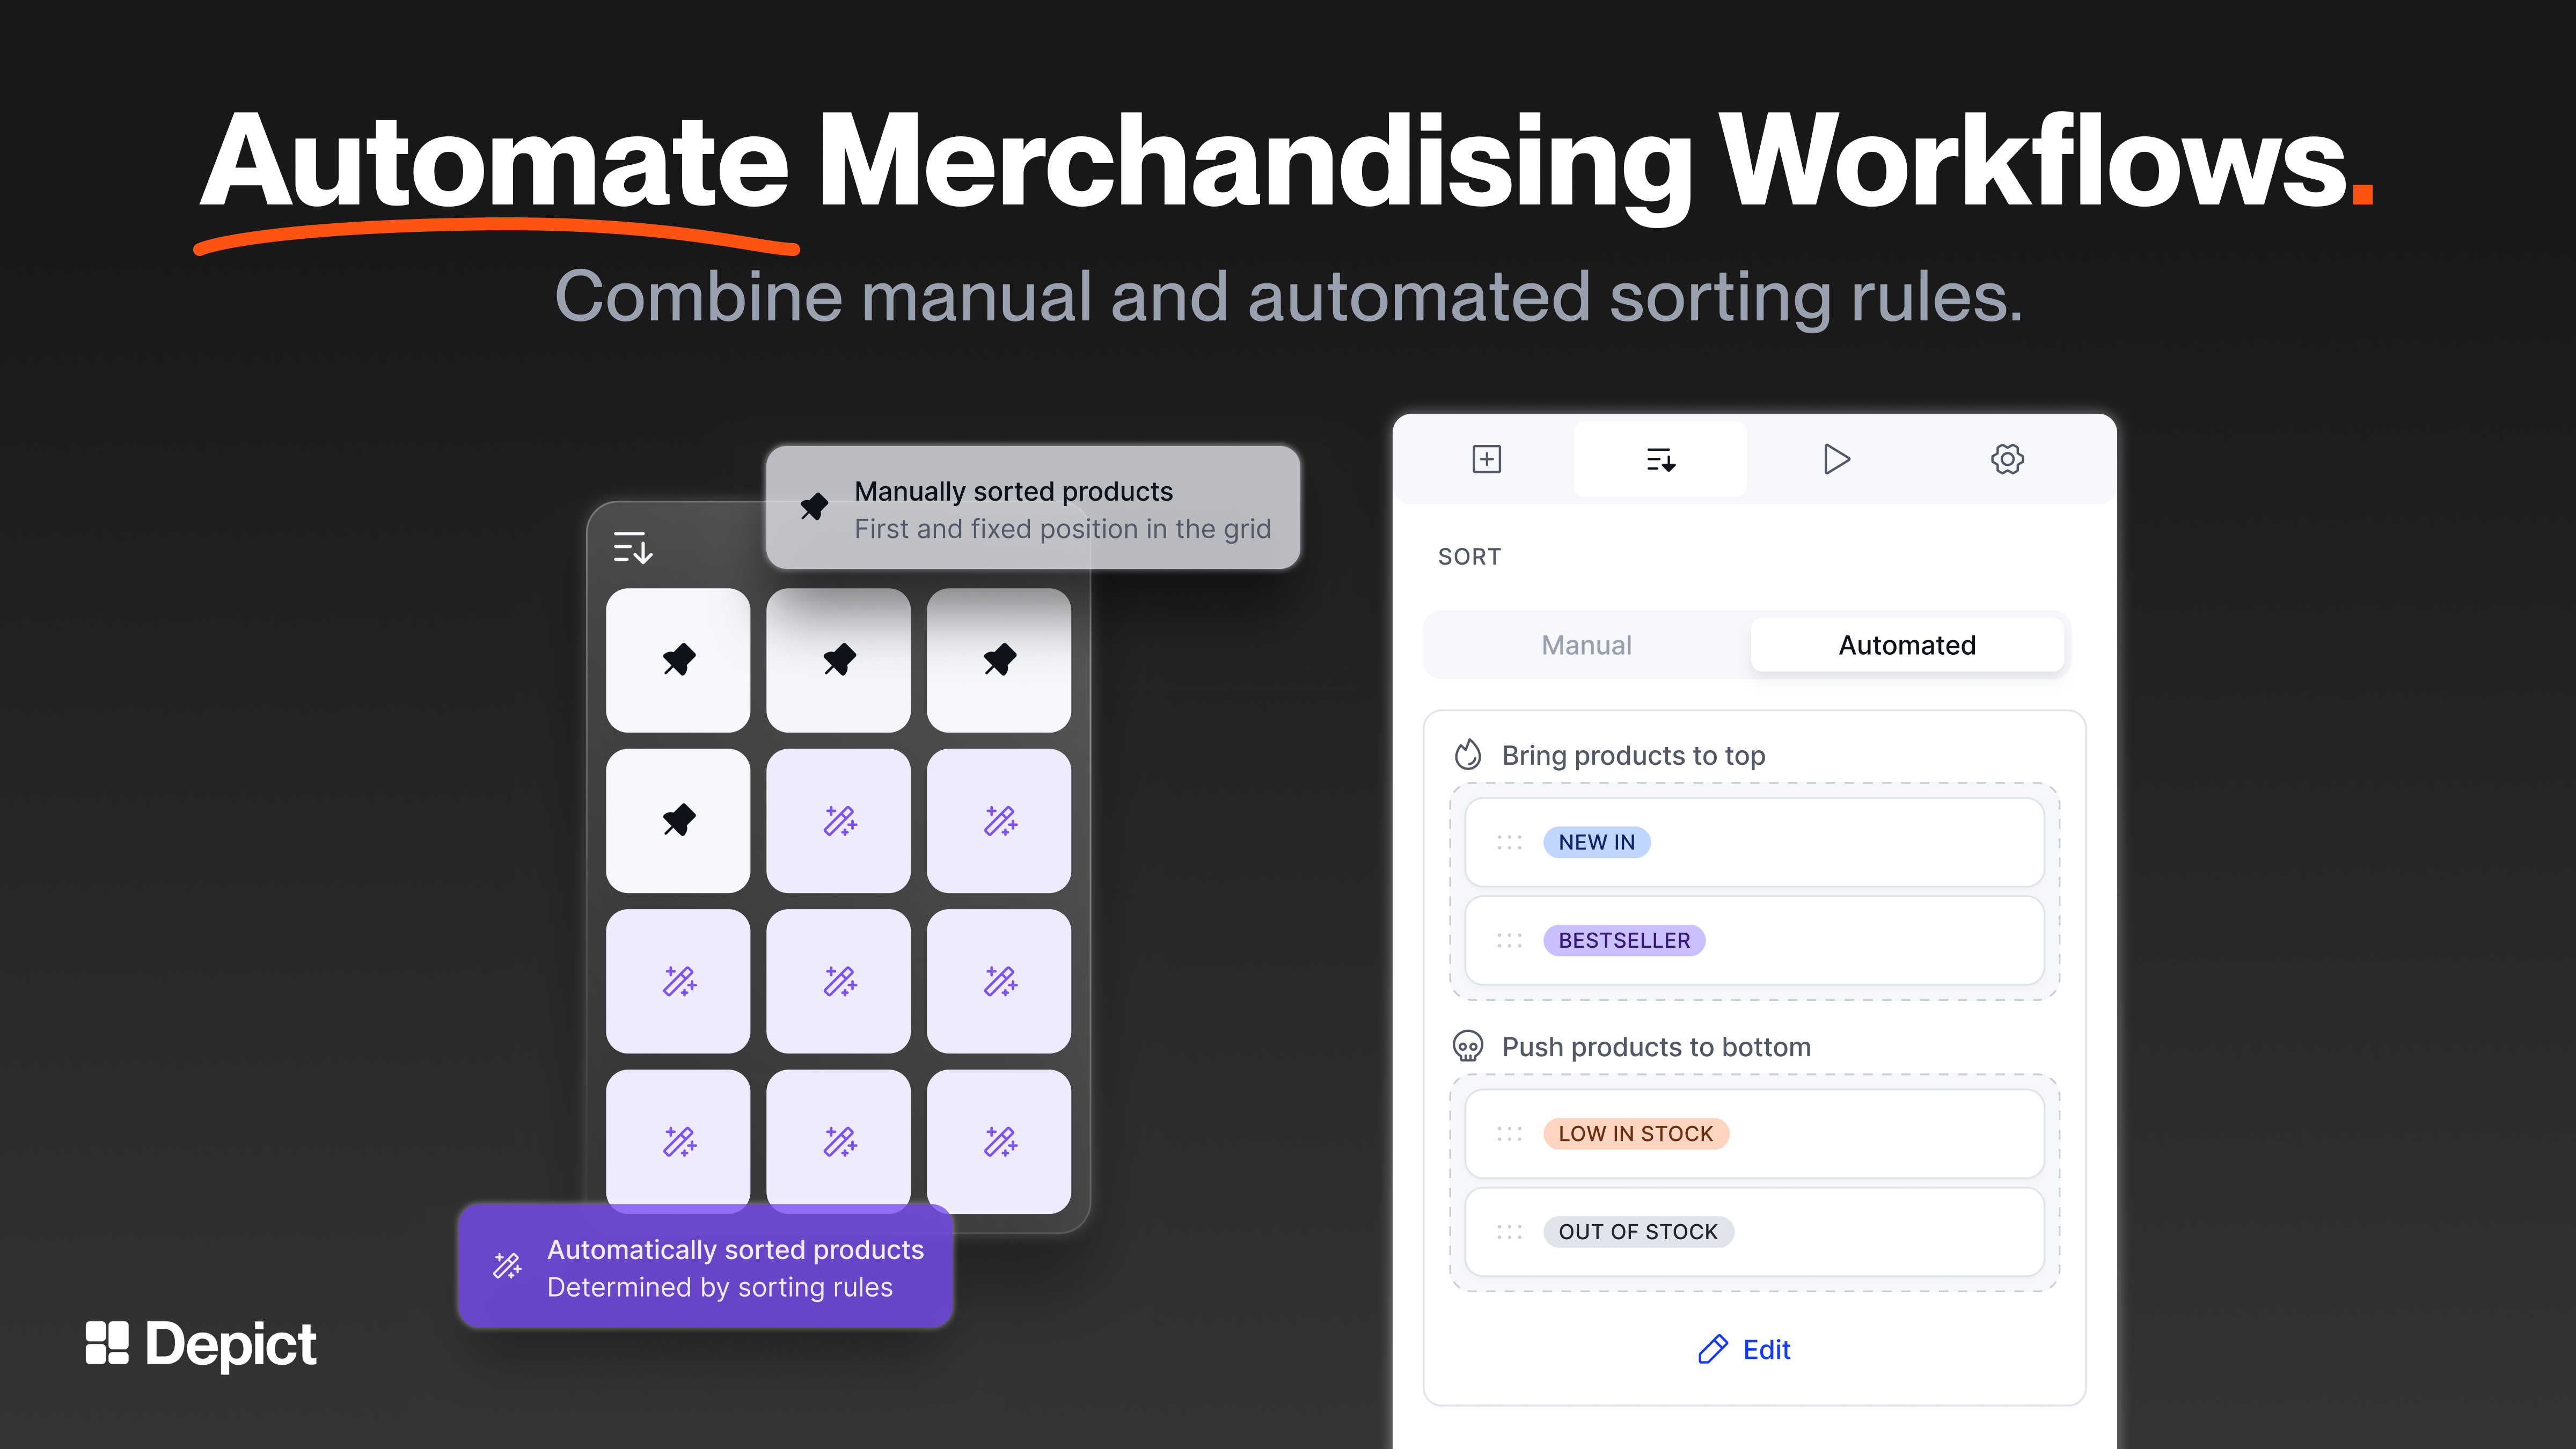This screenshot has width=2576, height=1449.
Task: Click the play preview icon in panel toolbar
Action: point(1835,459)
